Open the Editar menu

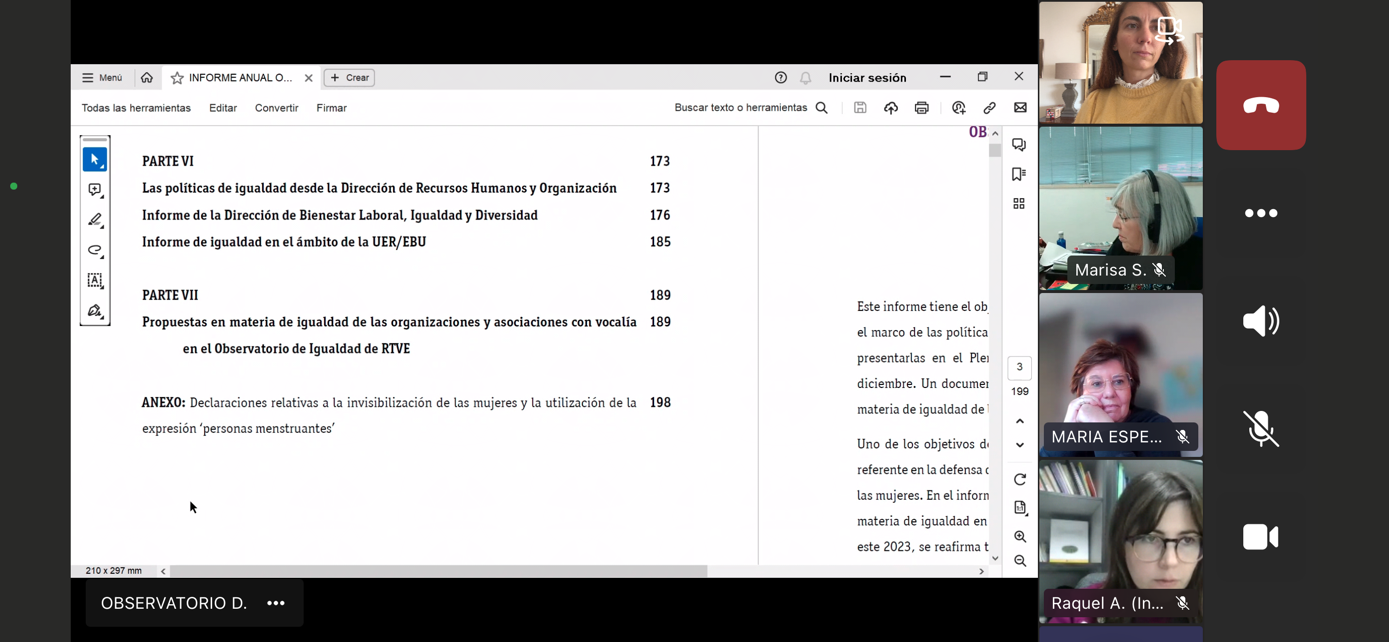(223, 108)
